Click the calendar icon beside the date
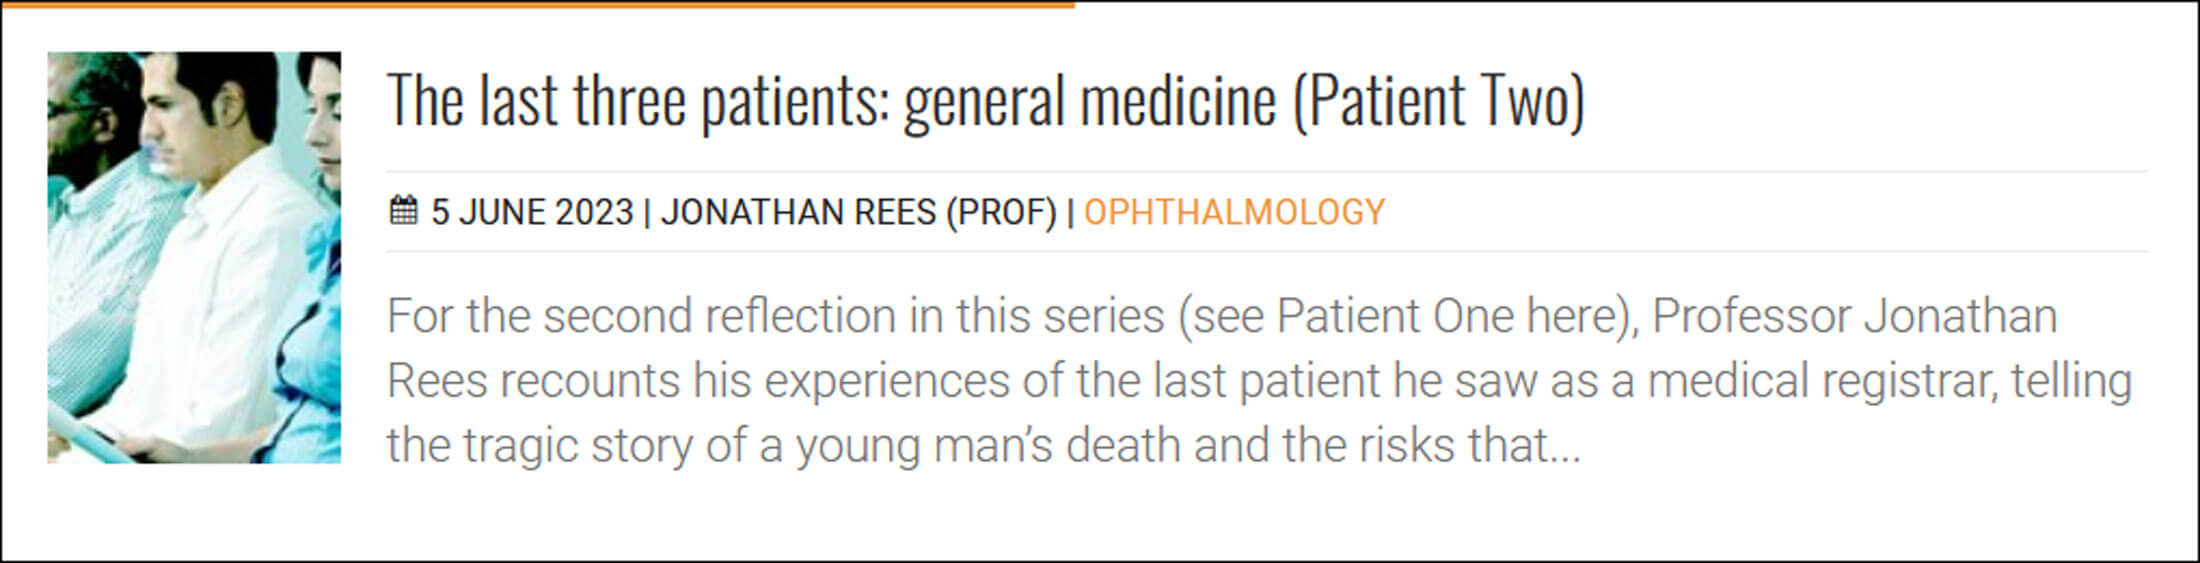The width and height of the screenshot is (2200, 563). (403, 211)
